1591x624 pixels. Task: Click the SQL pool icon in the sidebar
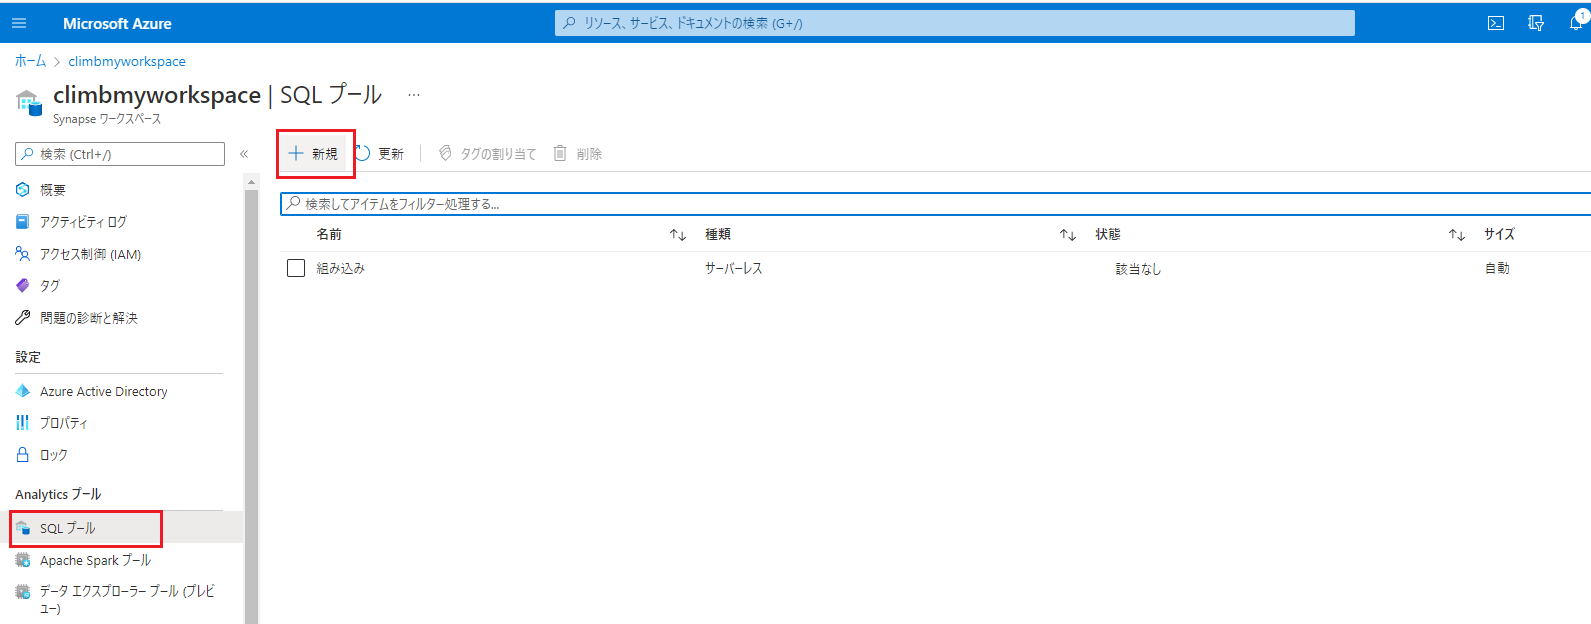pyautogui.click(x=23, y=528)
